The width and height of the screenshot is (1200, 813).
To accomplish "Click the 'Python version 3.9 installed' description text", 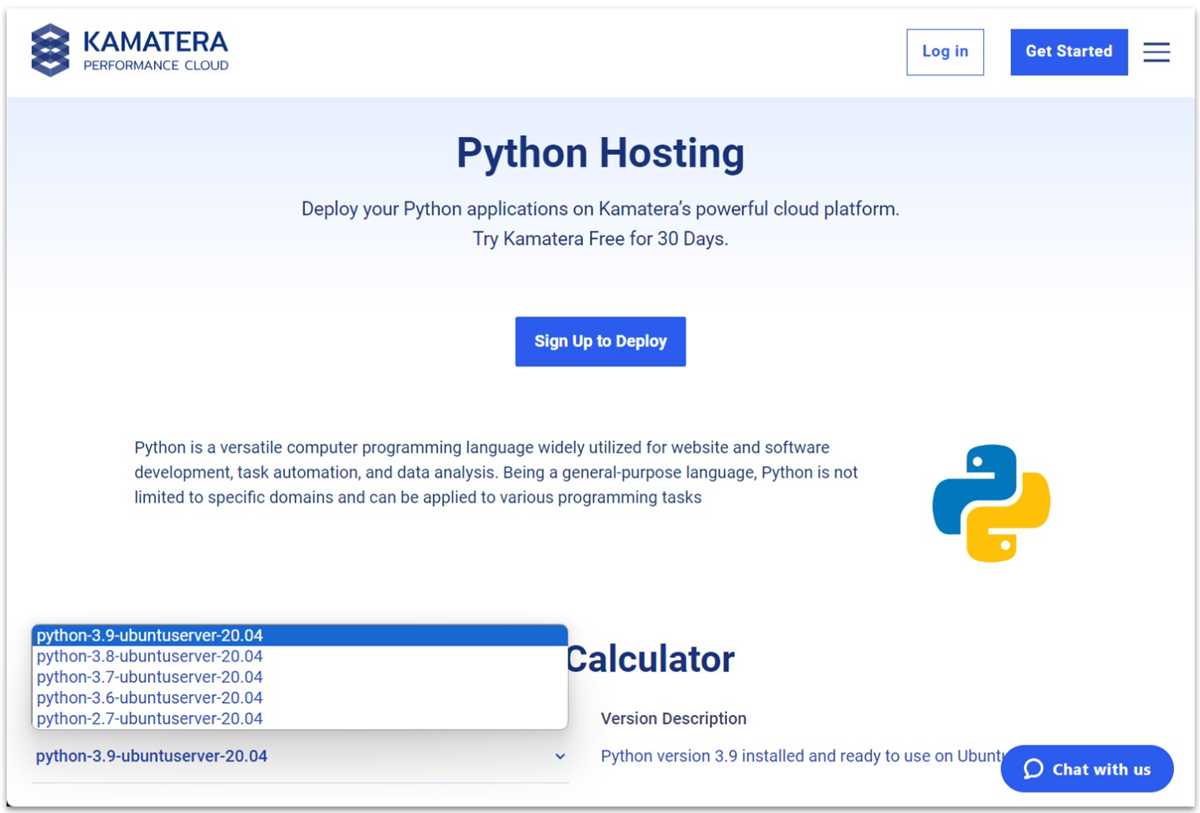I will [x=800, y=757].
